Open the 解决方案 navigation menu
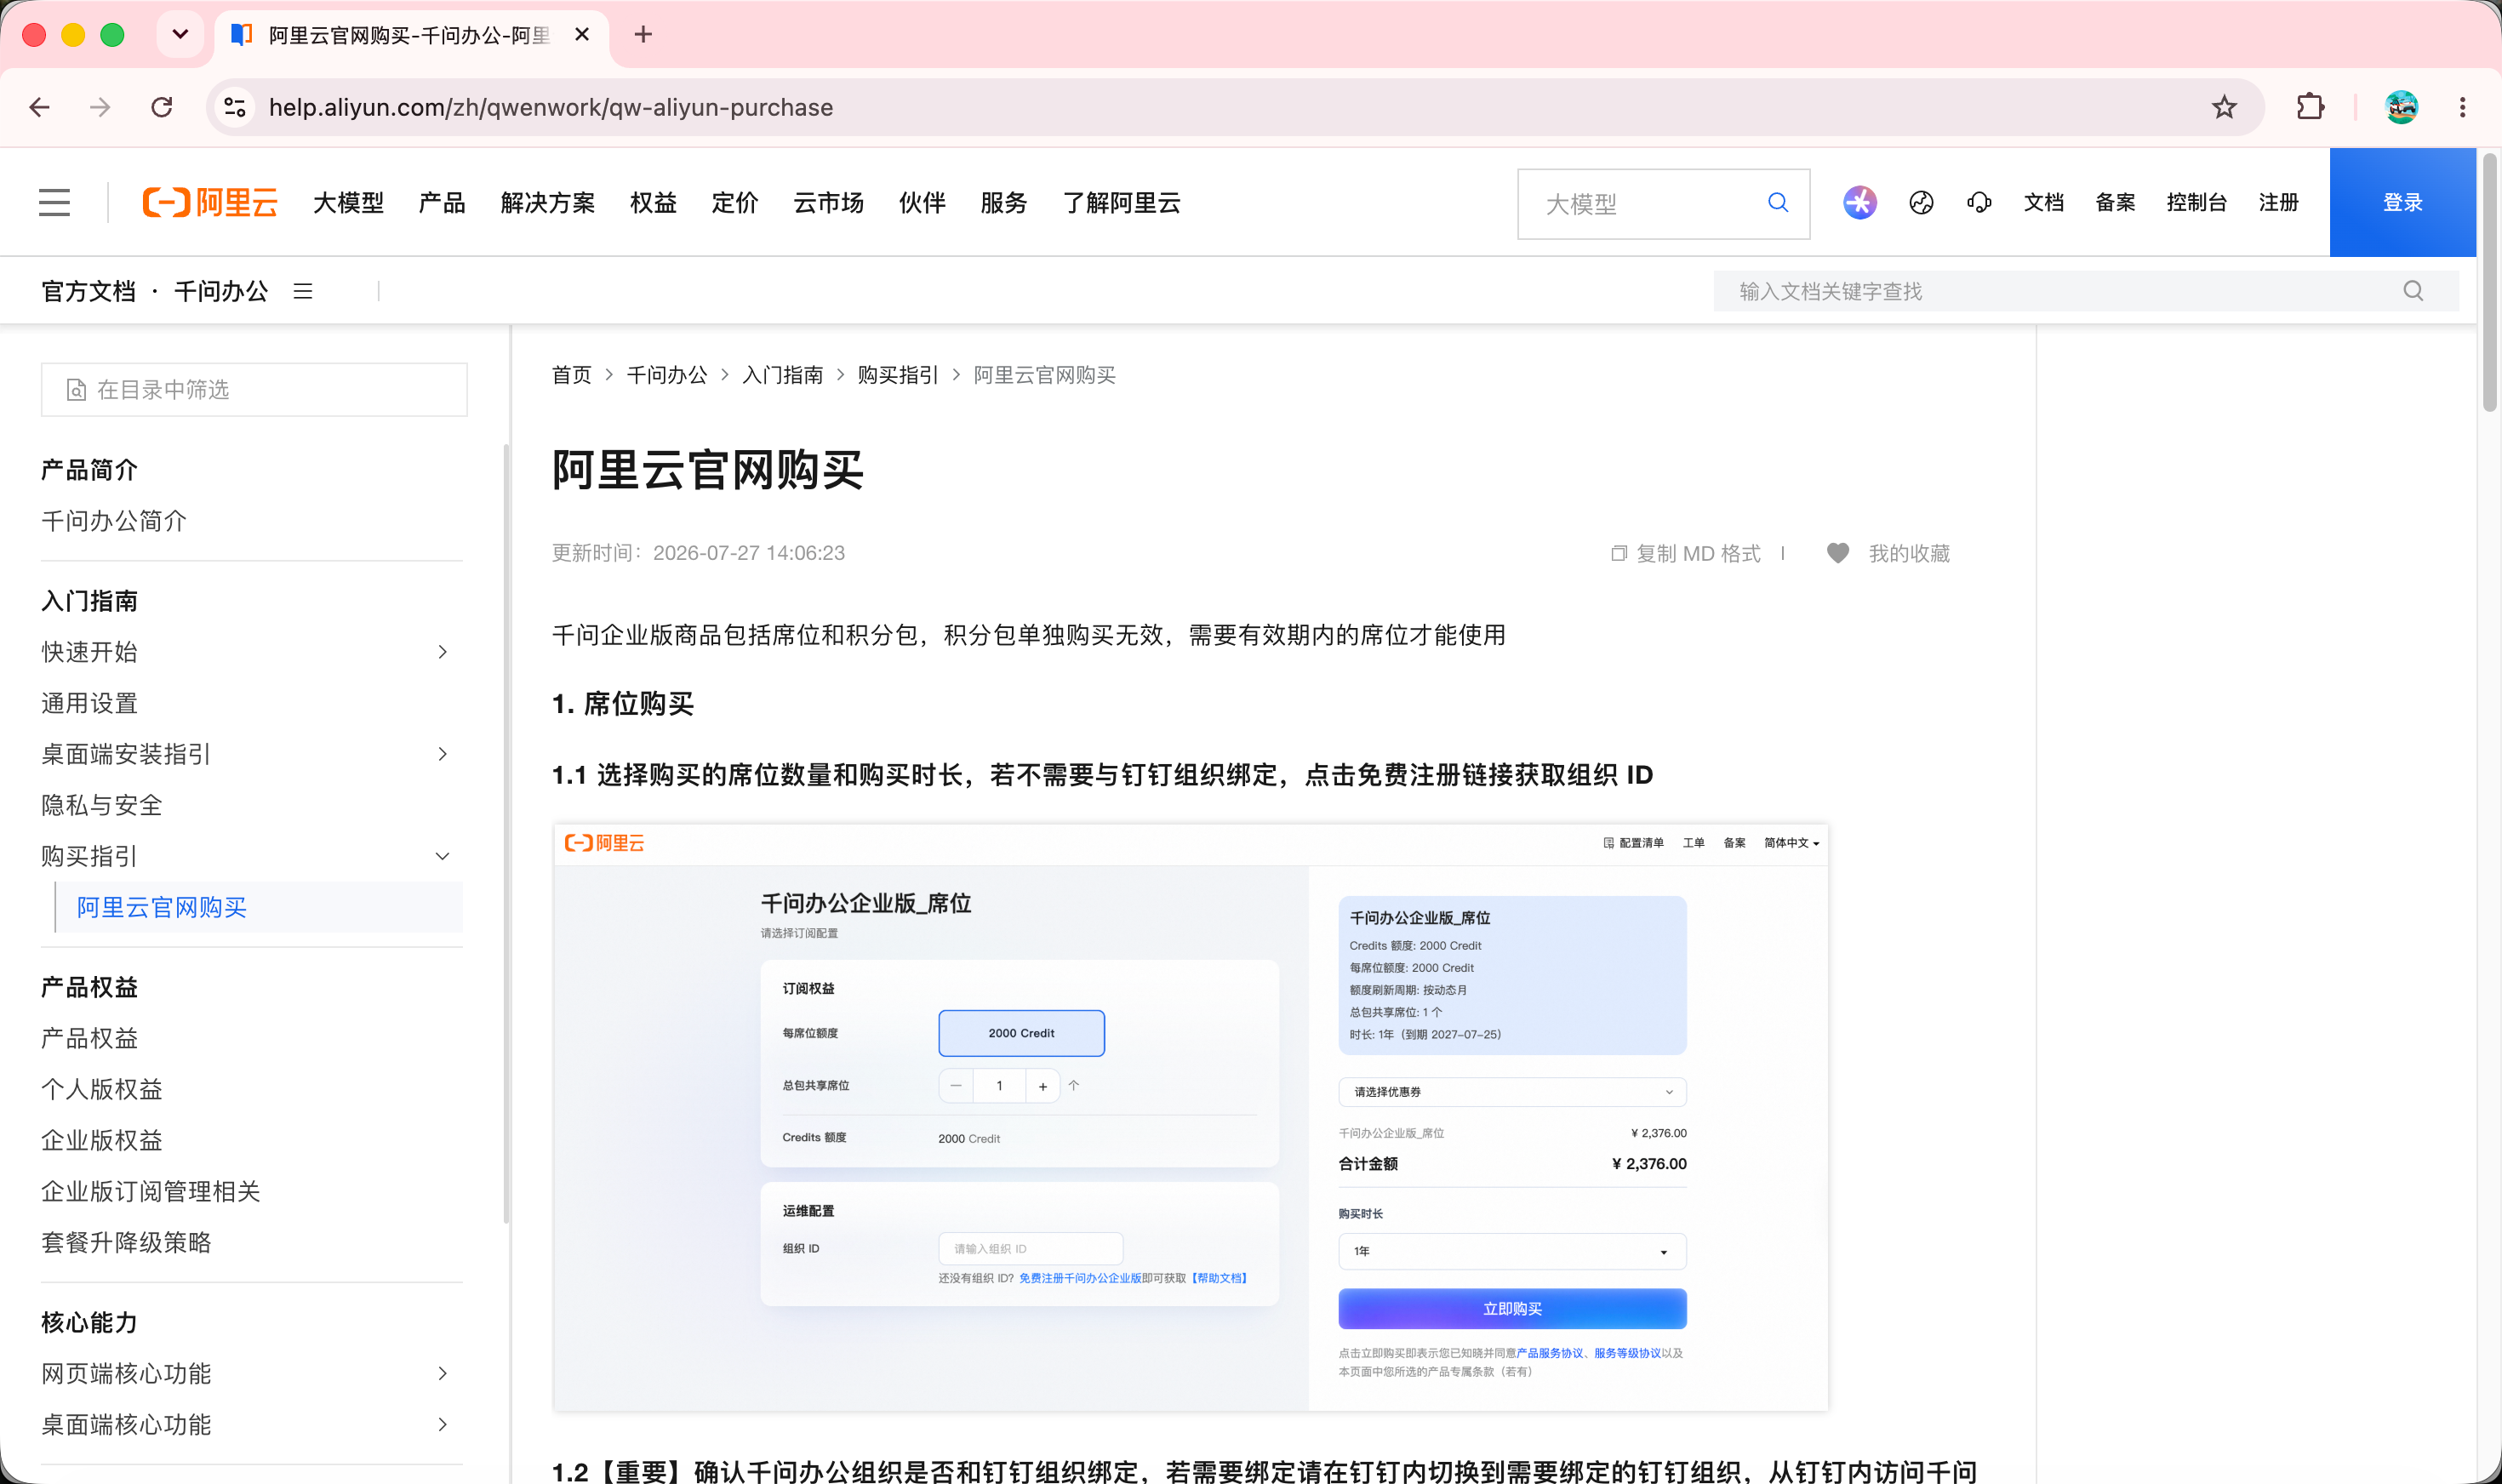This screenshot has height=1484, width=2502. coord(548,203)
